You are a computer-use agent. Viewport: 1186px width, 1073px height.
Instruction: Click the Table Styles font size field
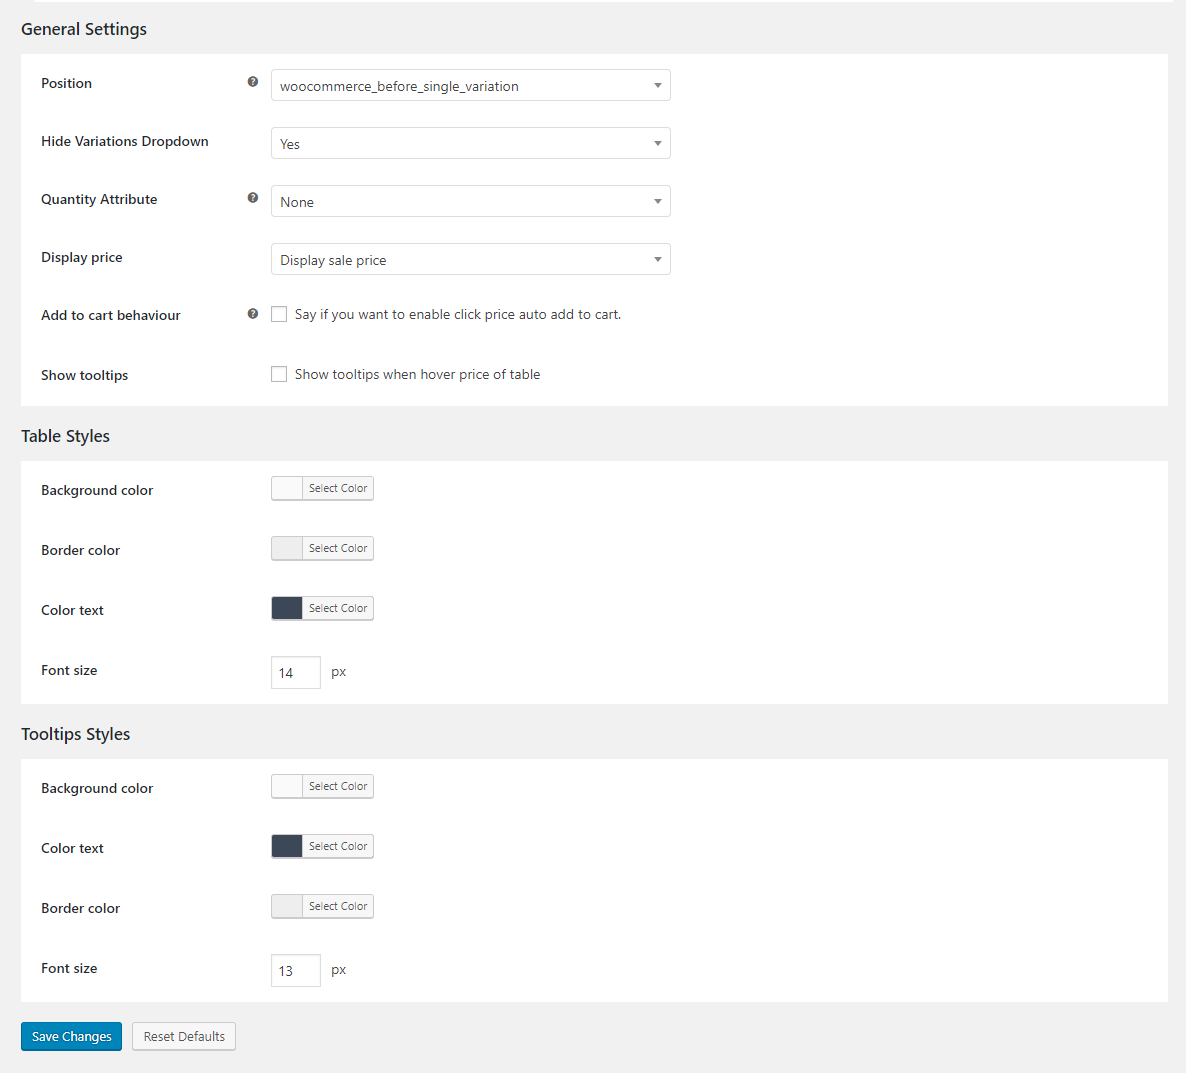tap(296, 673)
